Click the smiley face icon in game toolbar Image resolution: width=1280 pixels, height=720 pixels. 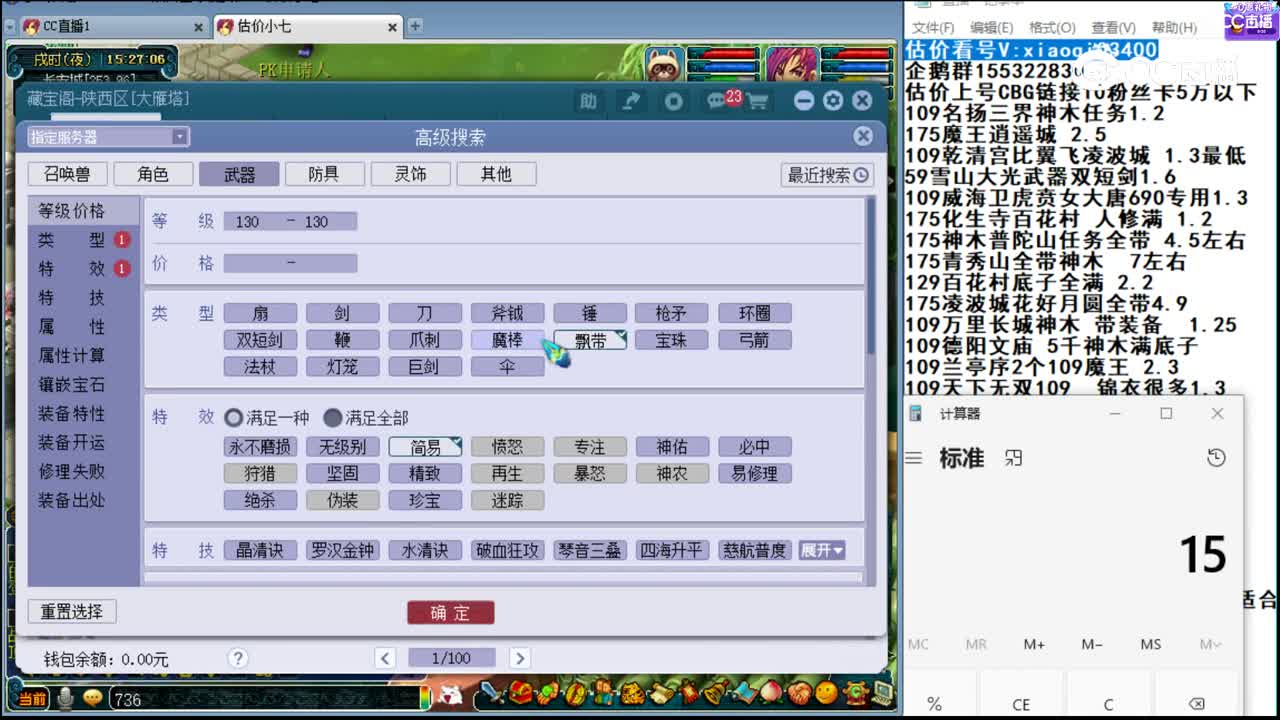826,692
